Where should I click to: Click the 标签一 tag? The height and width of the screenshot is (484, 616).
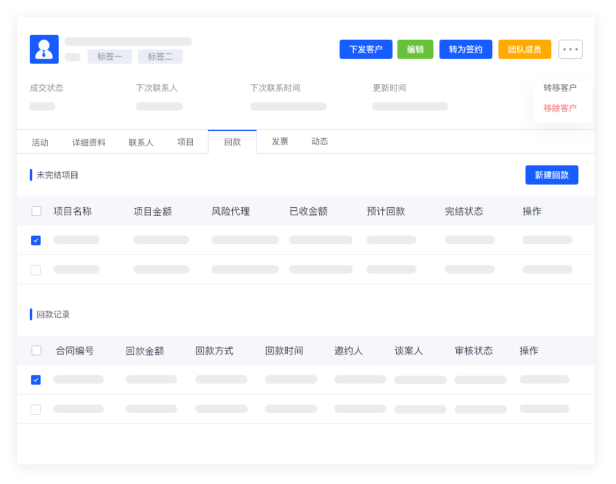109,57
